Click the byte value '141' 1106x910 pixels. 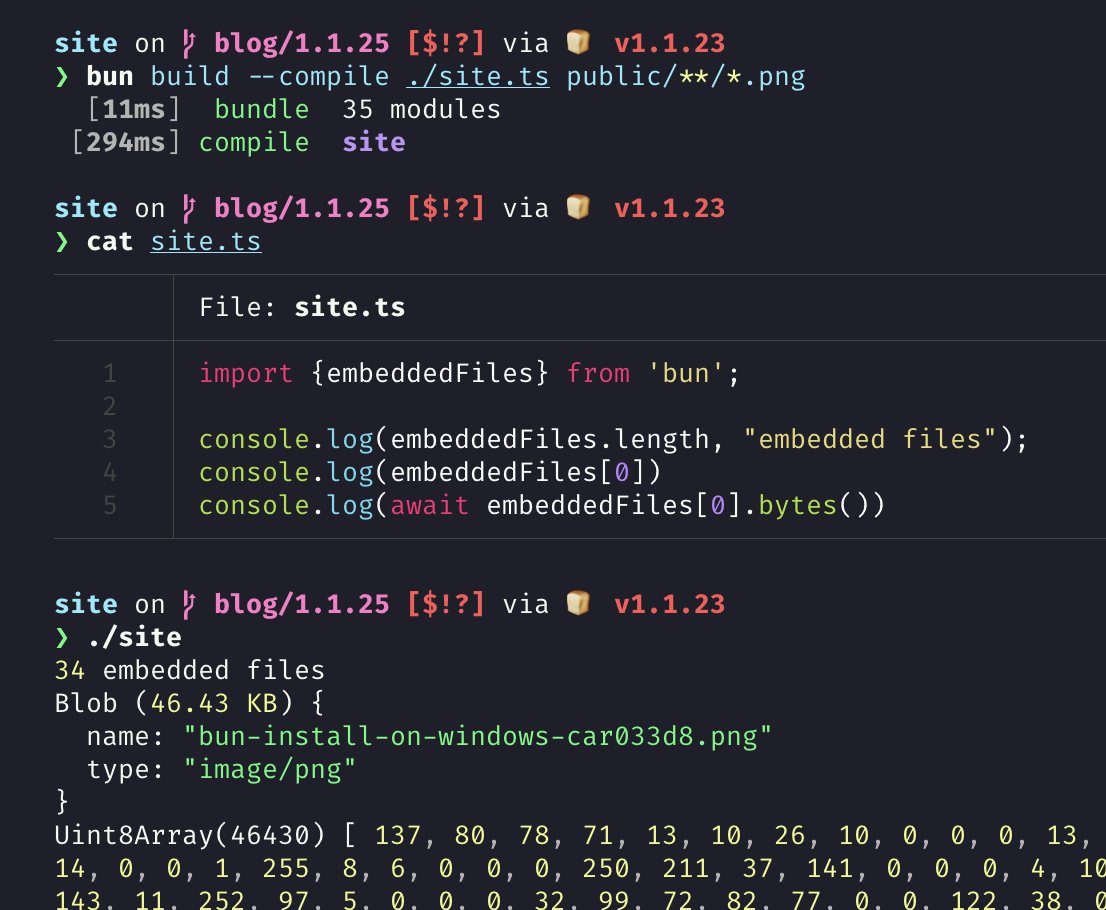(830, 868)
